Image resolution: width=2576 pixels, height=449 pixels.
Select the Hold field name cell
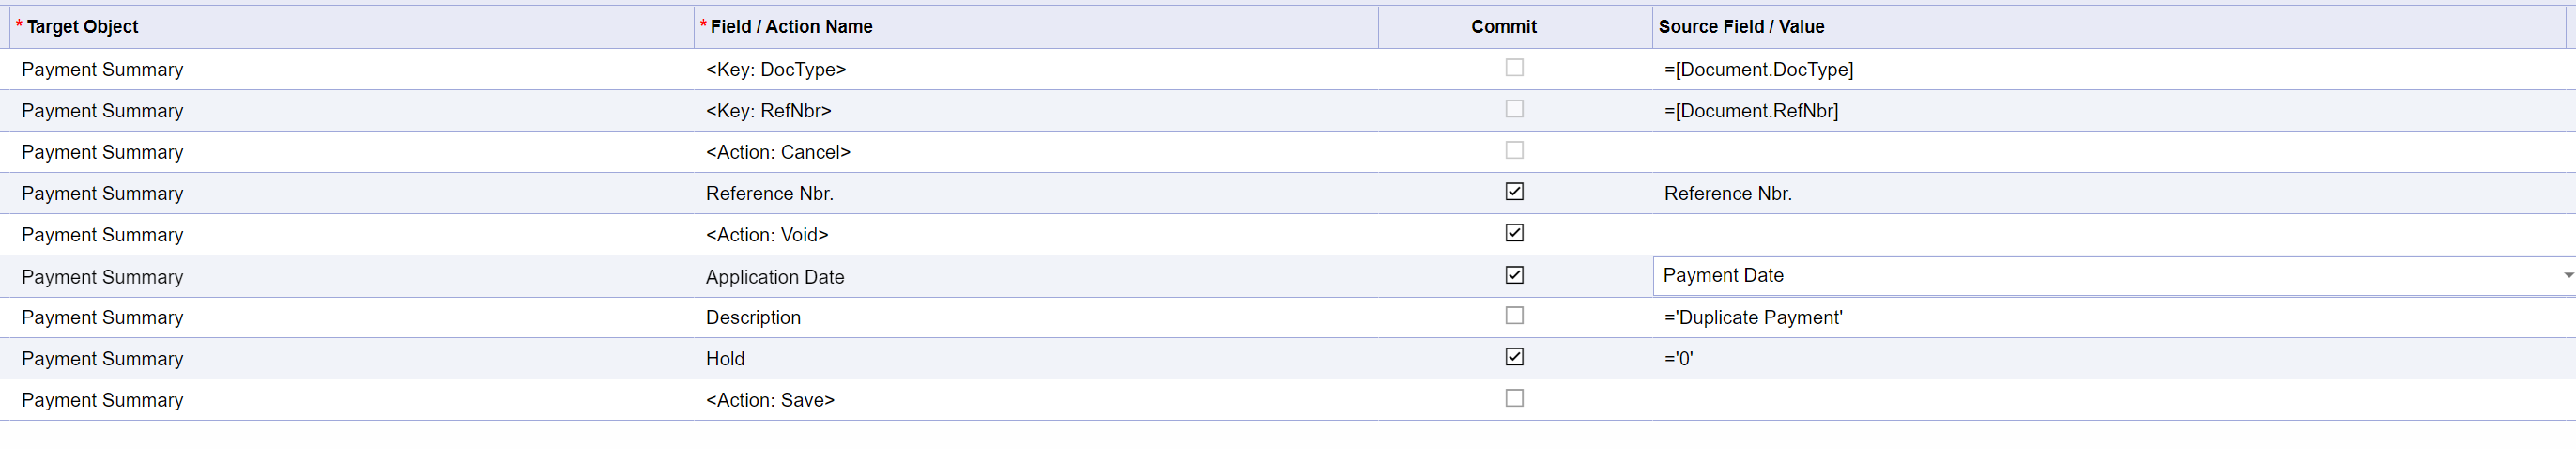pyautogui.click(x=725, y=359)
